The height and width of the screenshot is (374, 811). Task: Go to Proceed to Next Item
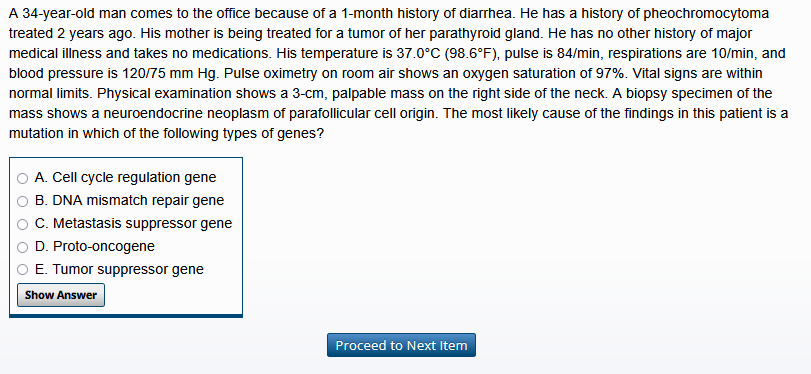coord(401,345)
